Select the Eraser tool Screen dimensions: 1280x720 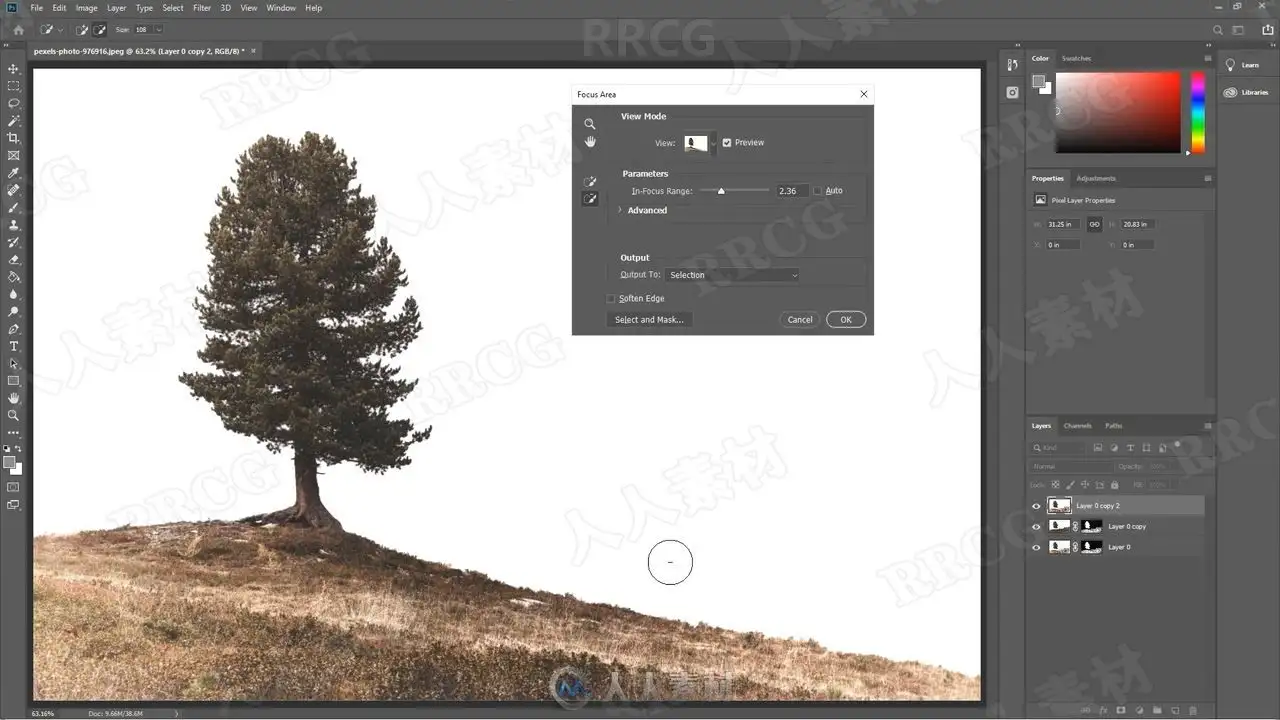pos(13,259)
